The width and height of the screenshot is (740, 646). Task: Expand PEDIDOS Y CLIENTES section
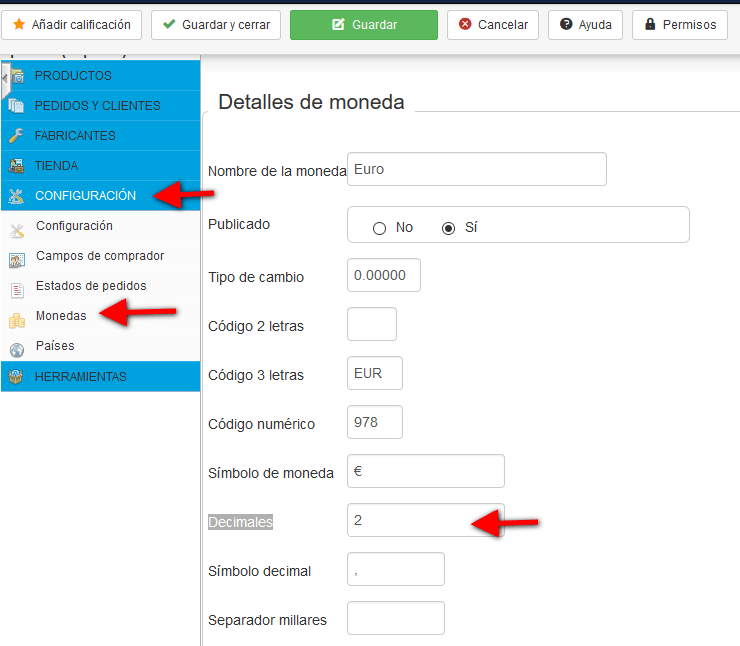pyautogui.click(x=101, y=106)
